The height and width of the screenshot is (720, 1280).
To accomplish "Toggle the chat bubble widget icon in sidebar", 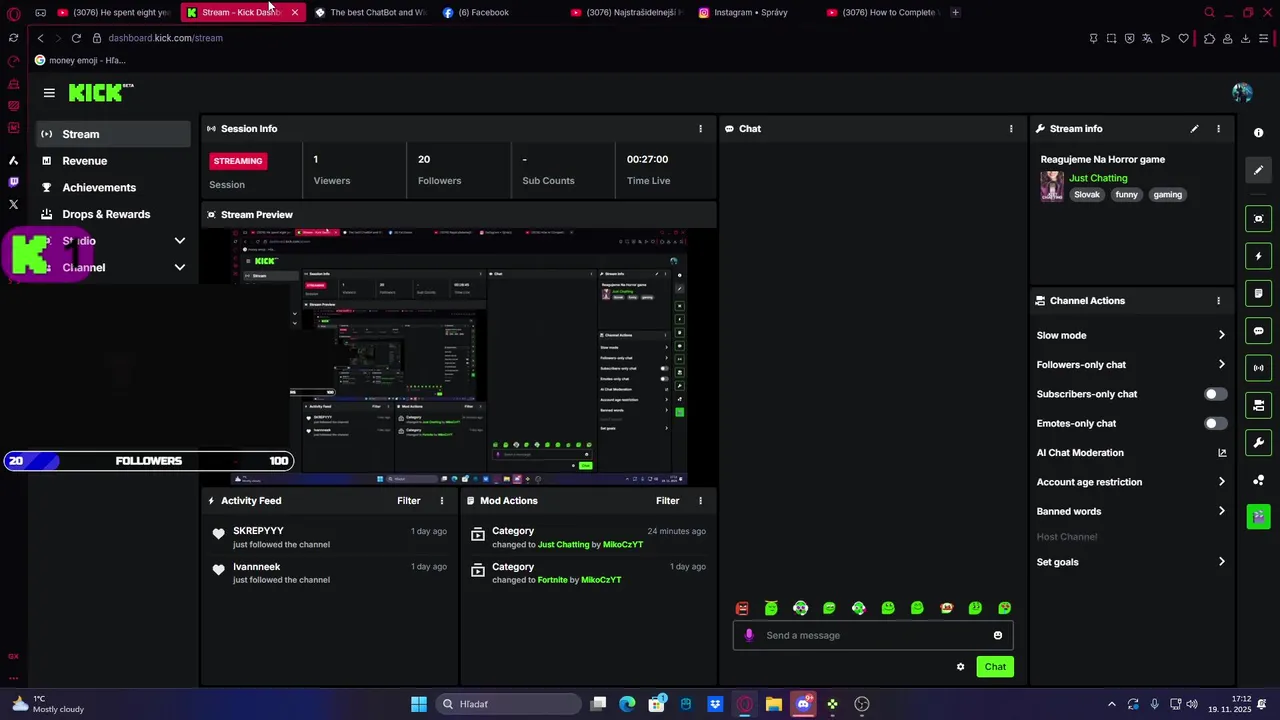I will click(1259, 331).
